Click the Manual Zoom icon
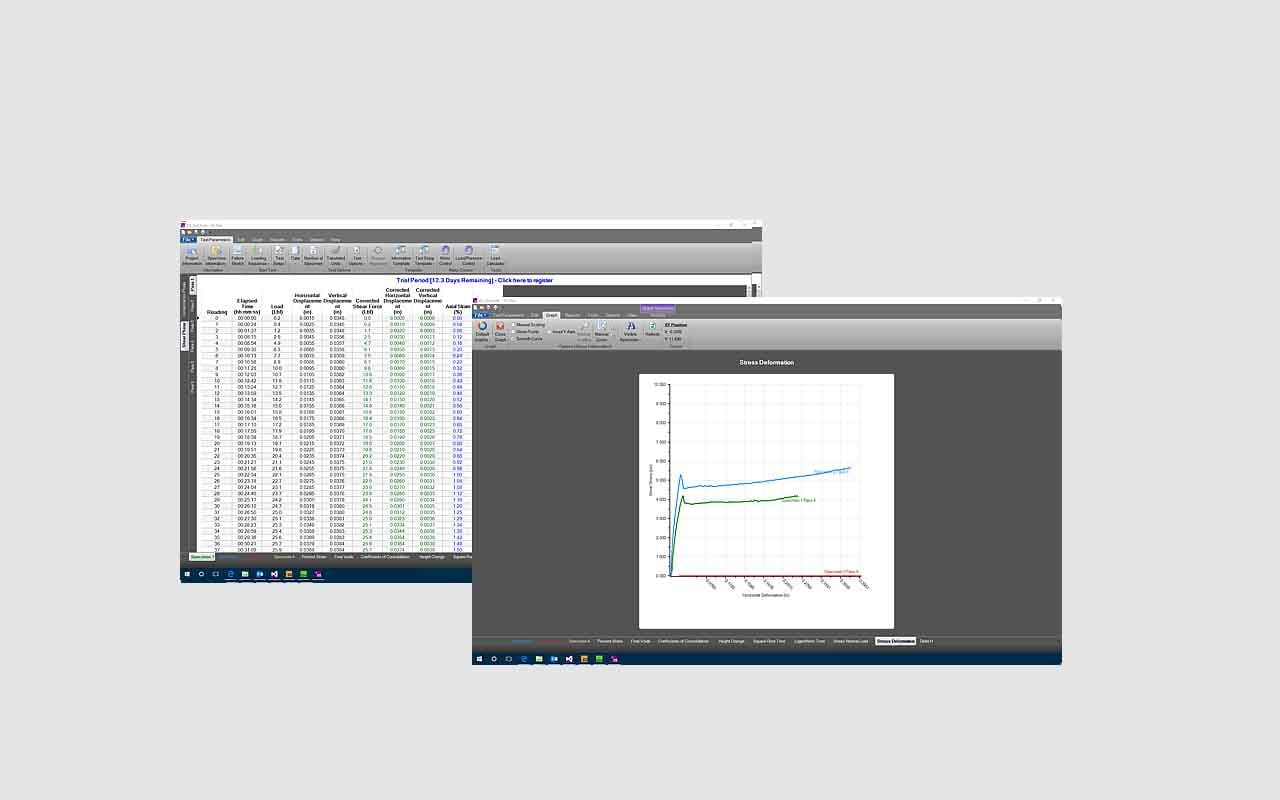The image size is (1280, 800). pos(601,332)
